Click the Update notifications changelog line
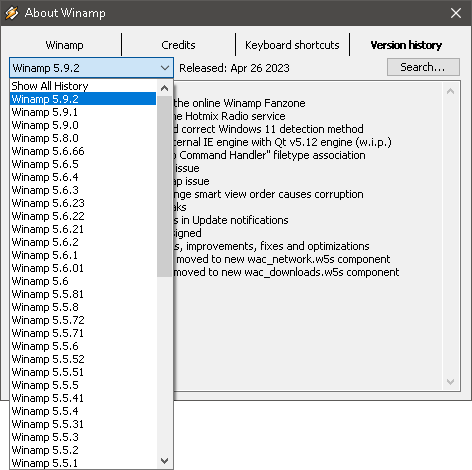Image resolution: width=472 pixels, height=470 pixels. (231, 220)
